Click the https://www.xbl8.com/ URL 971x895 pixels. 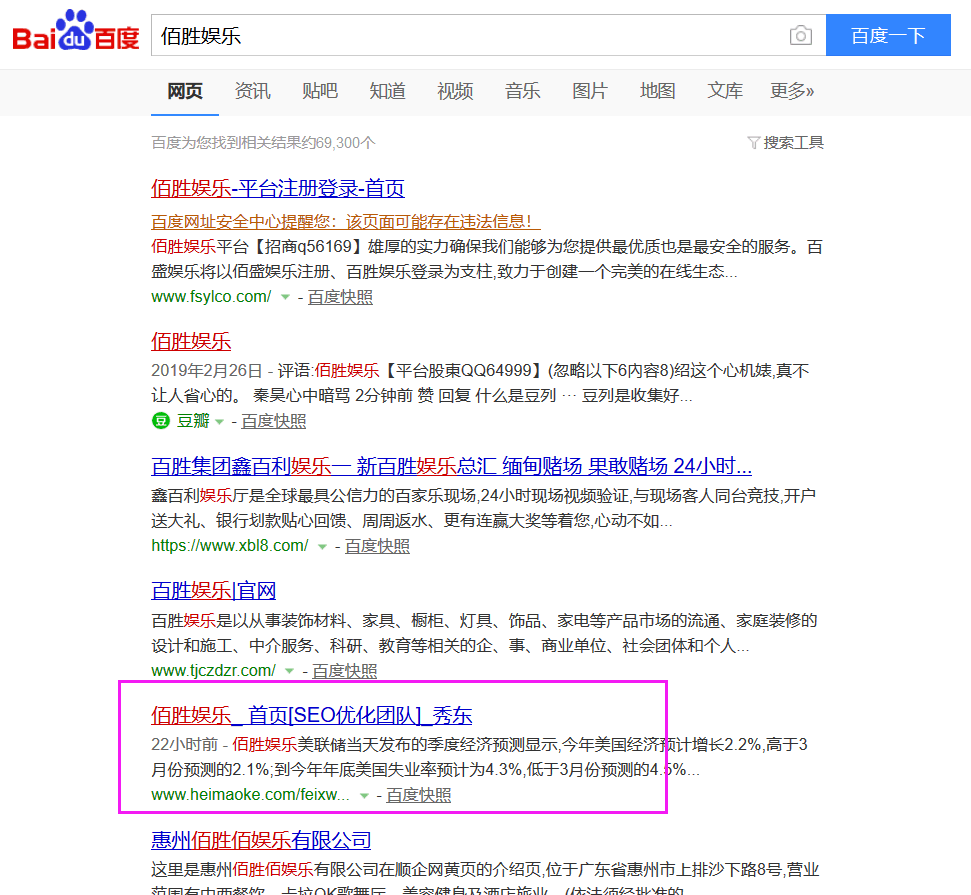point(230,546)
